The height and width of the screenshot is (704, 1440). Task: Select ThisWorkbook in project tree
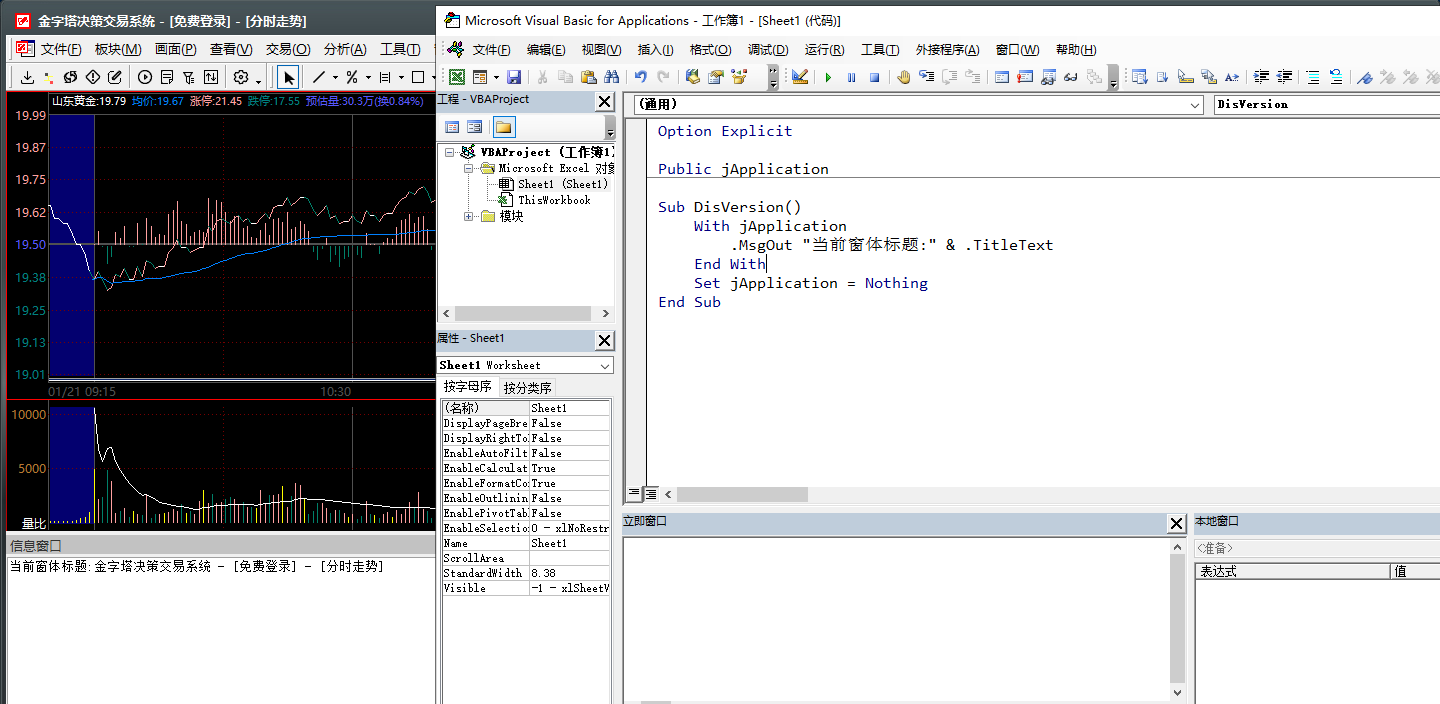coord(554,200)
